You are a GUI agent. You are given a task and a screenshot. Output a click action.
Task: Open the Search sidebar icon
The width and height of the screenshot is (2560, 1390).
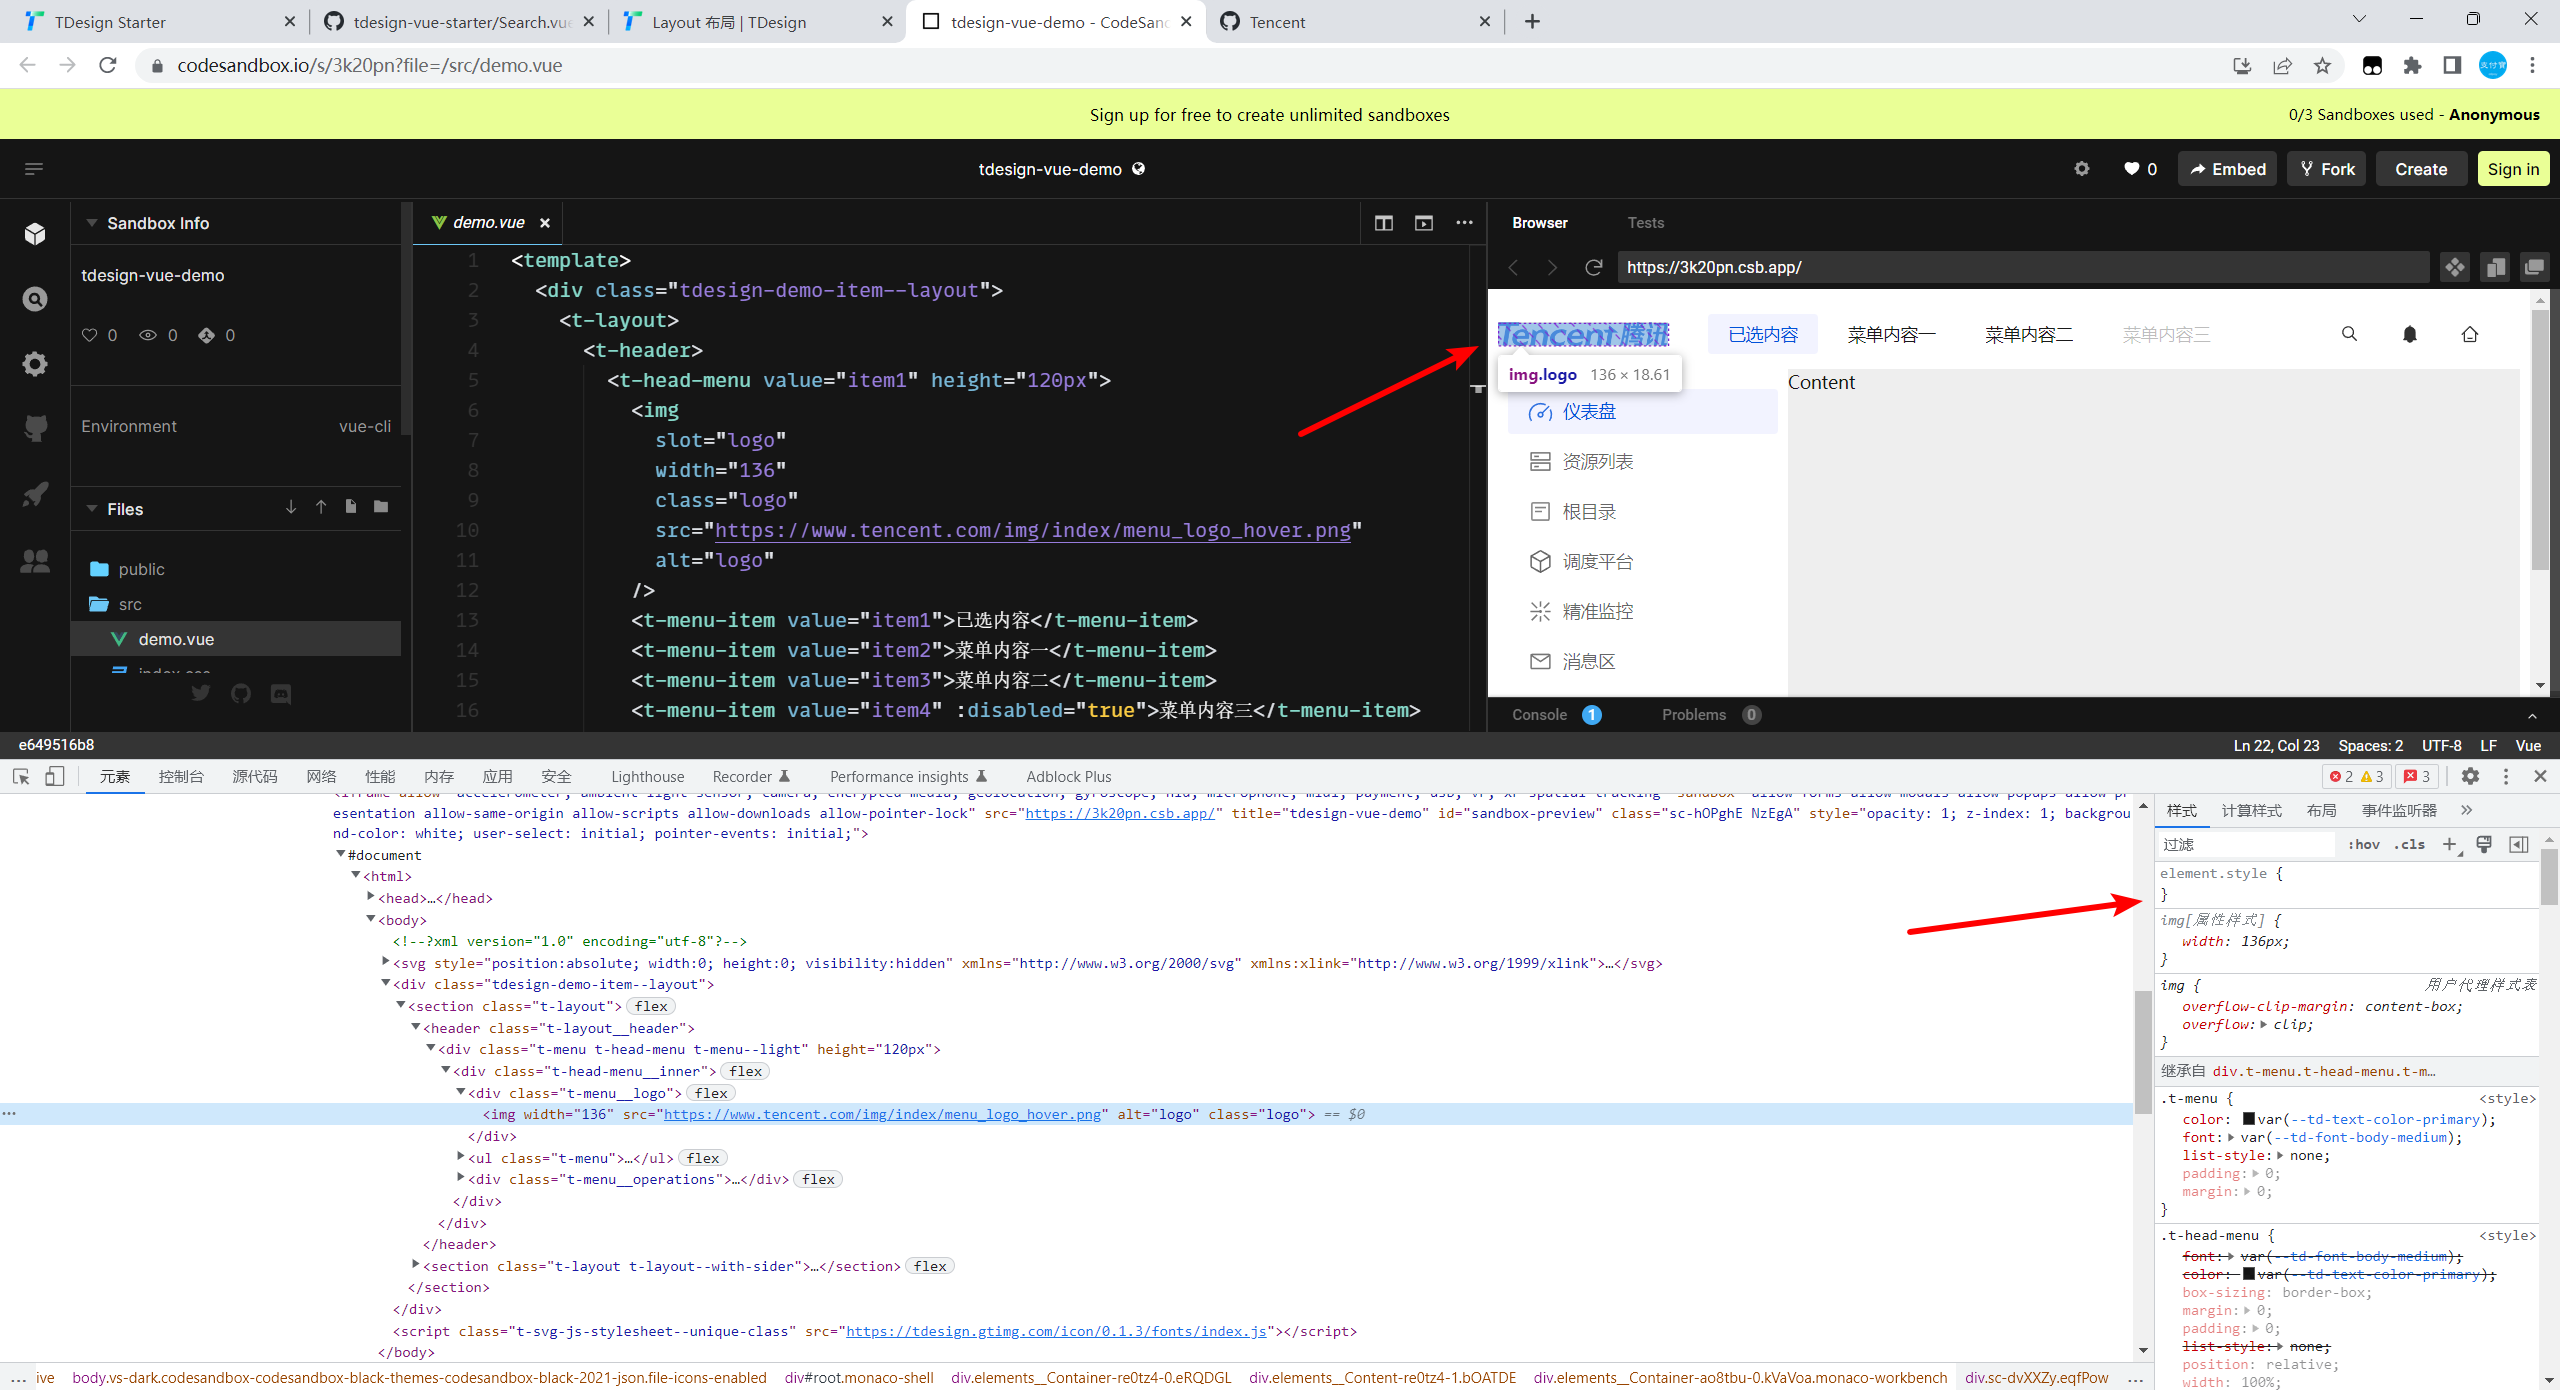[x=35, y=299]
